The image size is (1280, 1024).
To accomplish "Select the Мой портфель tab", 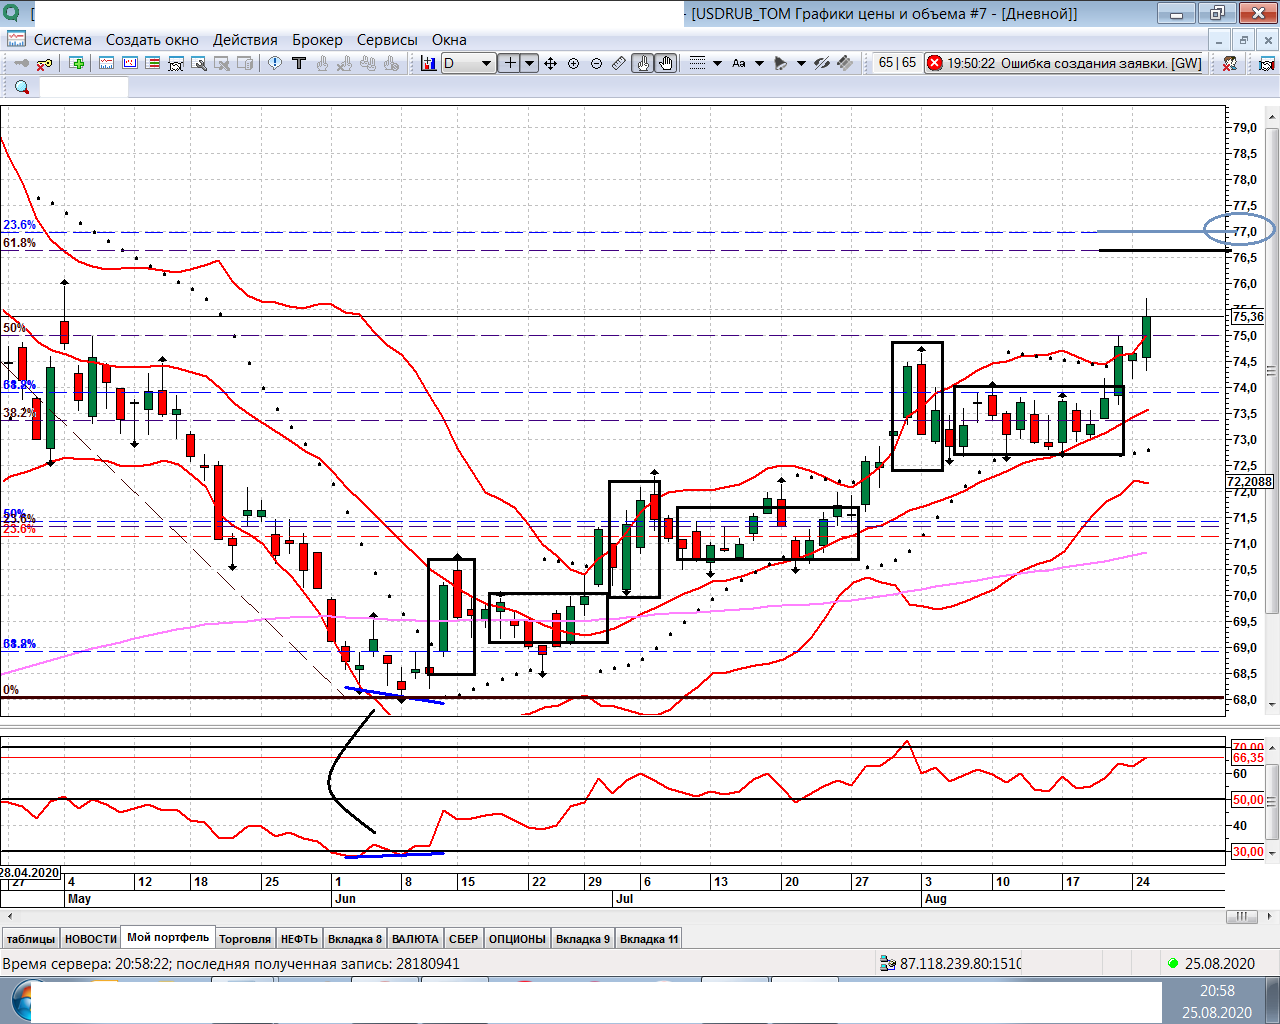I will [168, 937].
